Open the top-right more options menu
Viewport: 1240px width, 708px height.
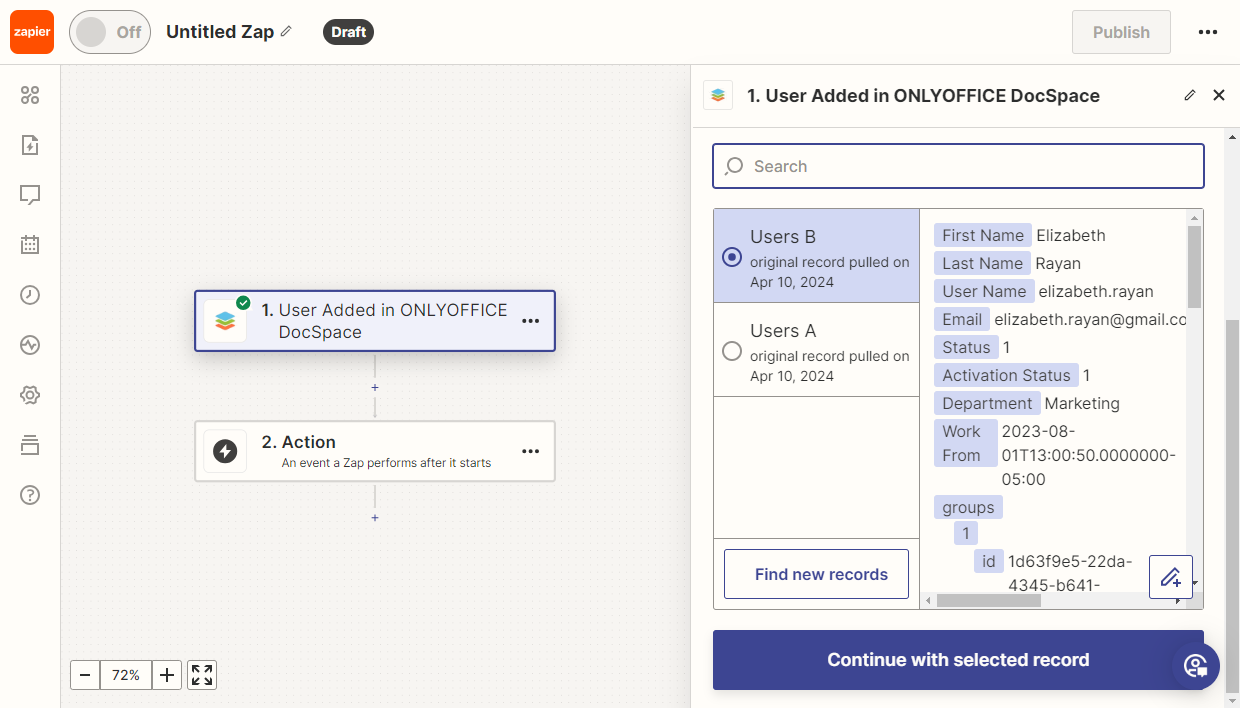(1207, 32)
